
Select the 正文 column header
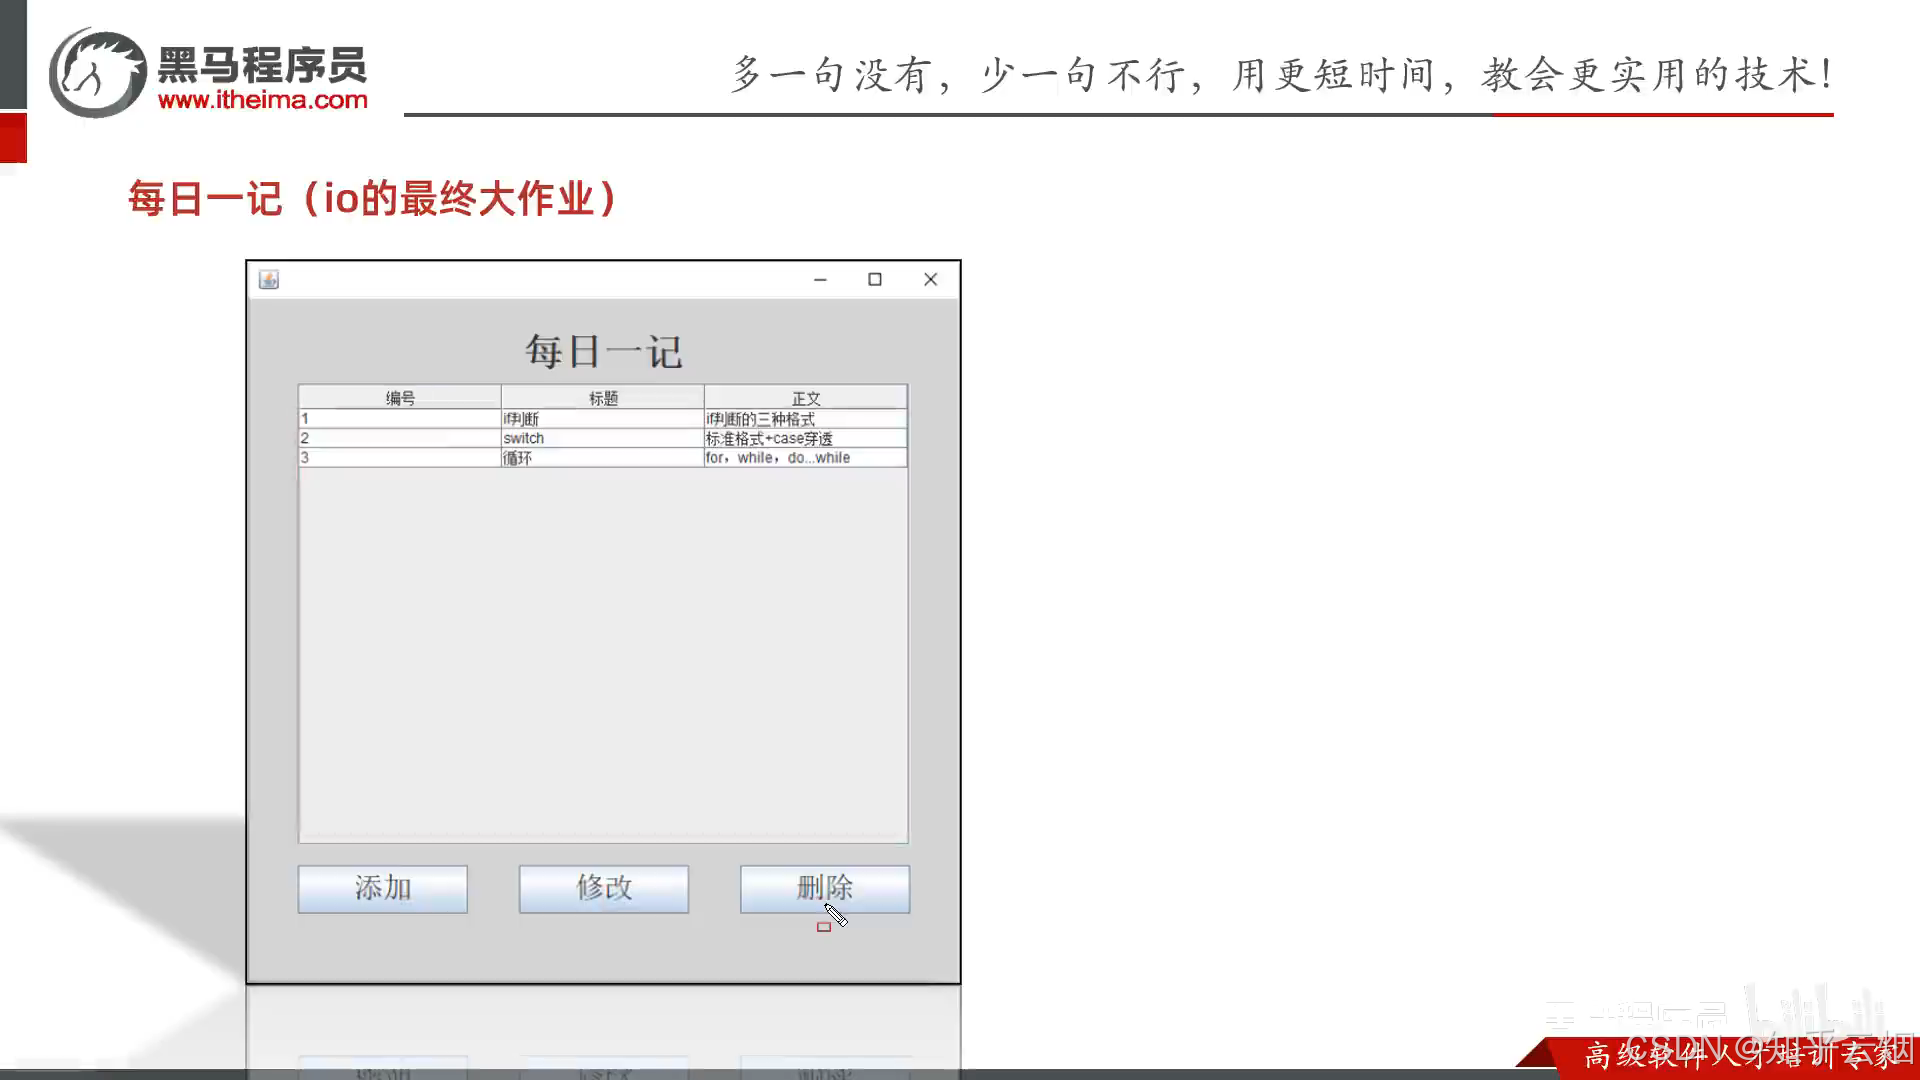pos(806,398)
